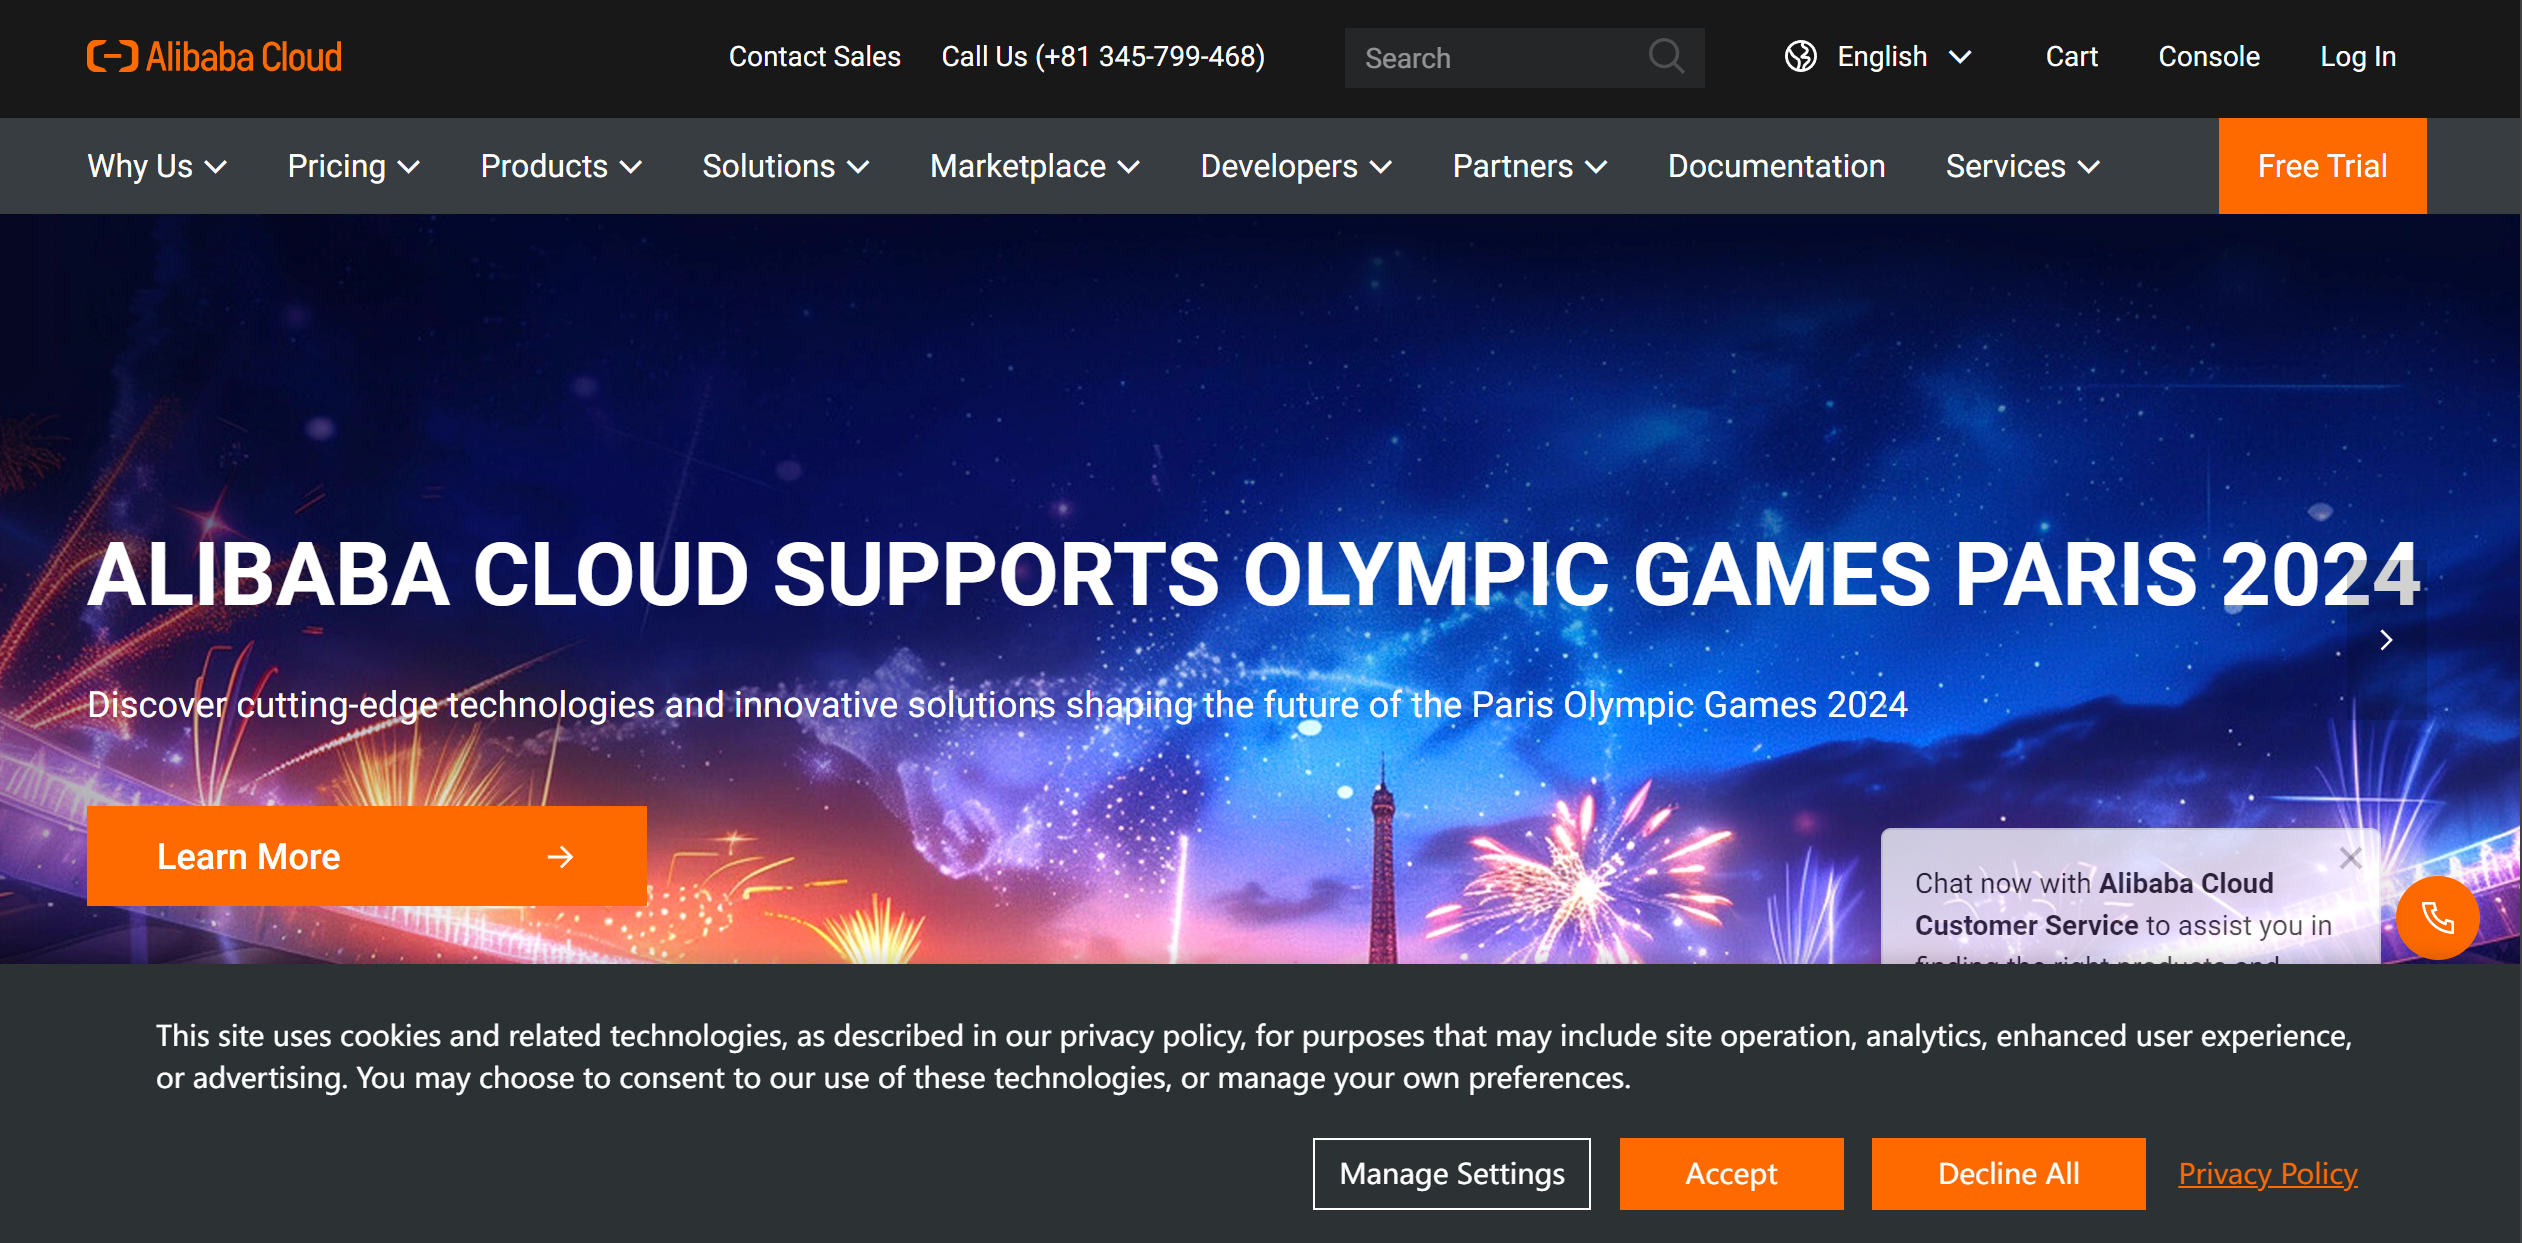Accept the cookies

click(1730, 1173)
